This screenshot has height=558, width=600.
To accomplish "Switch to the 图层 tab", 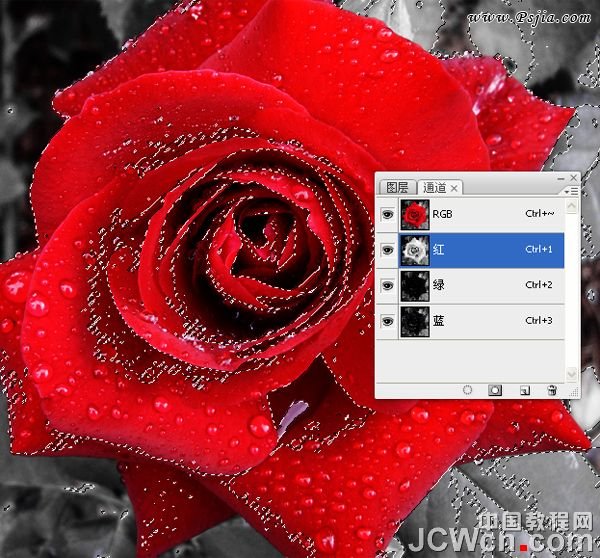I will tap(397, 188).
